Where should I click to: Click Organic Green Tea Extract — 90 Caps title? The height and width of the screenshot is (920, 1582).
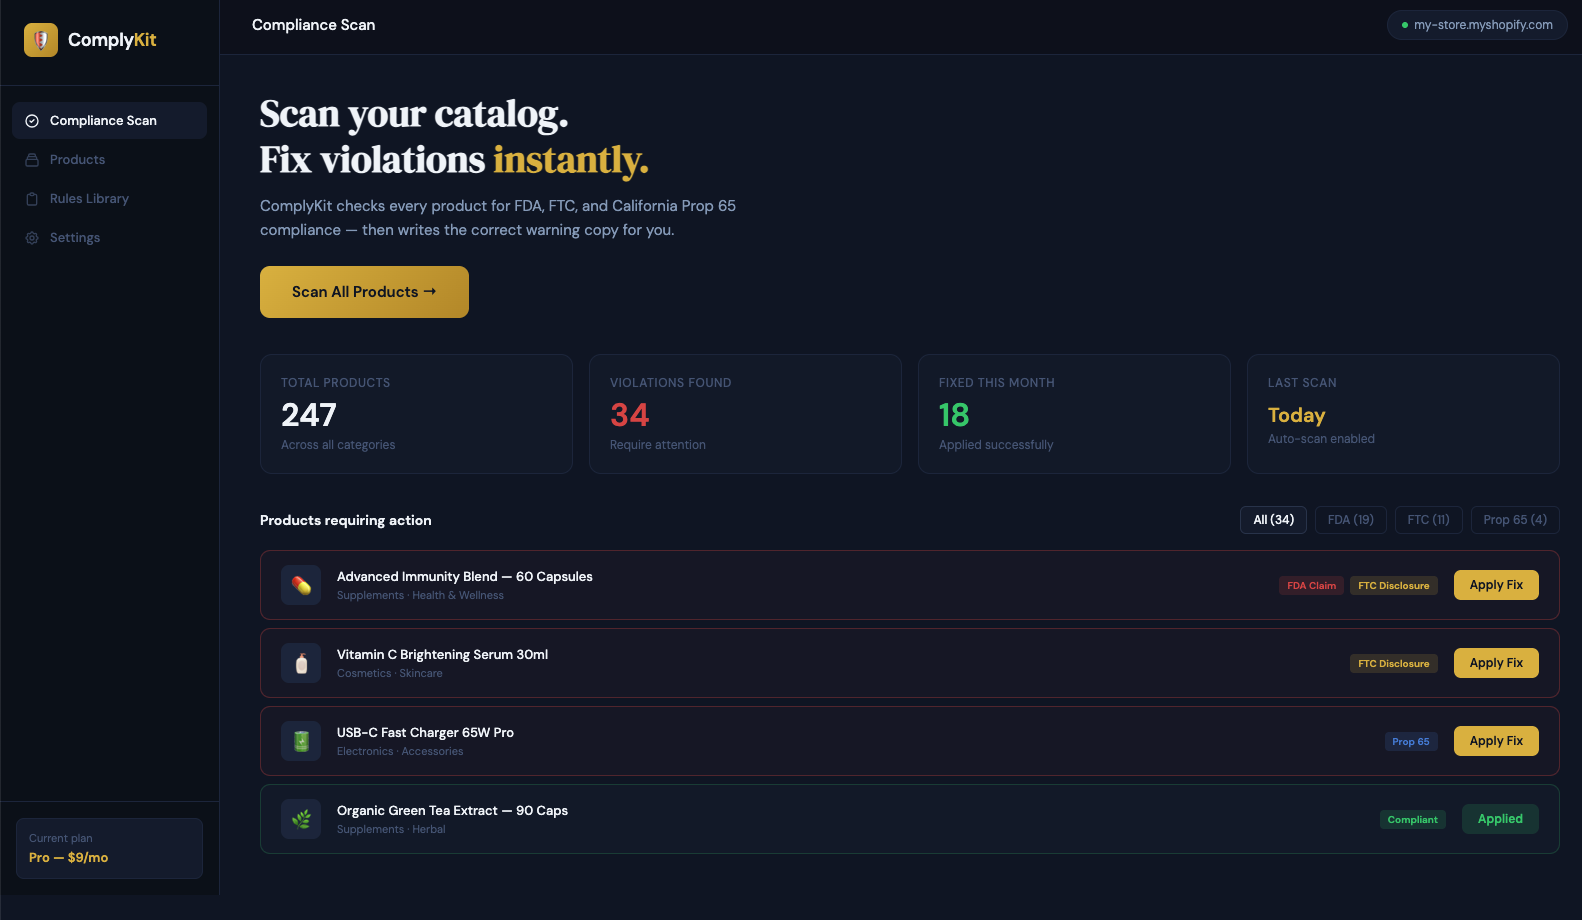tap(452, 811)
